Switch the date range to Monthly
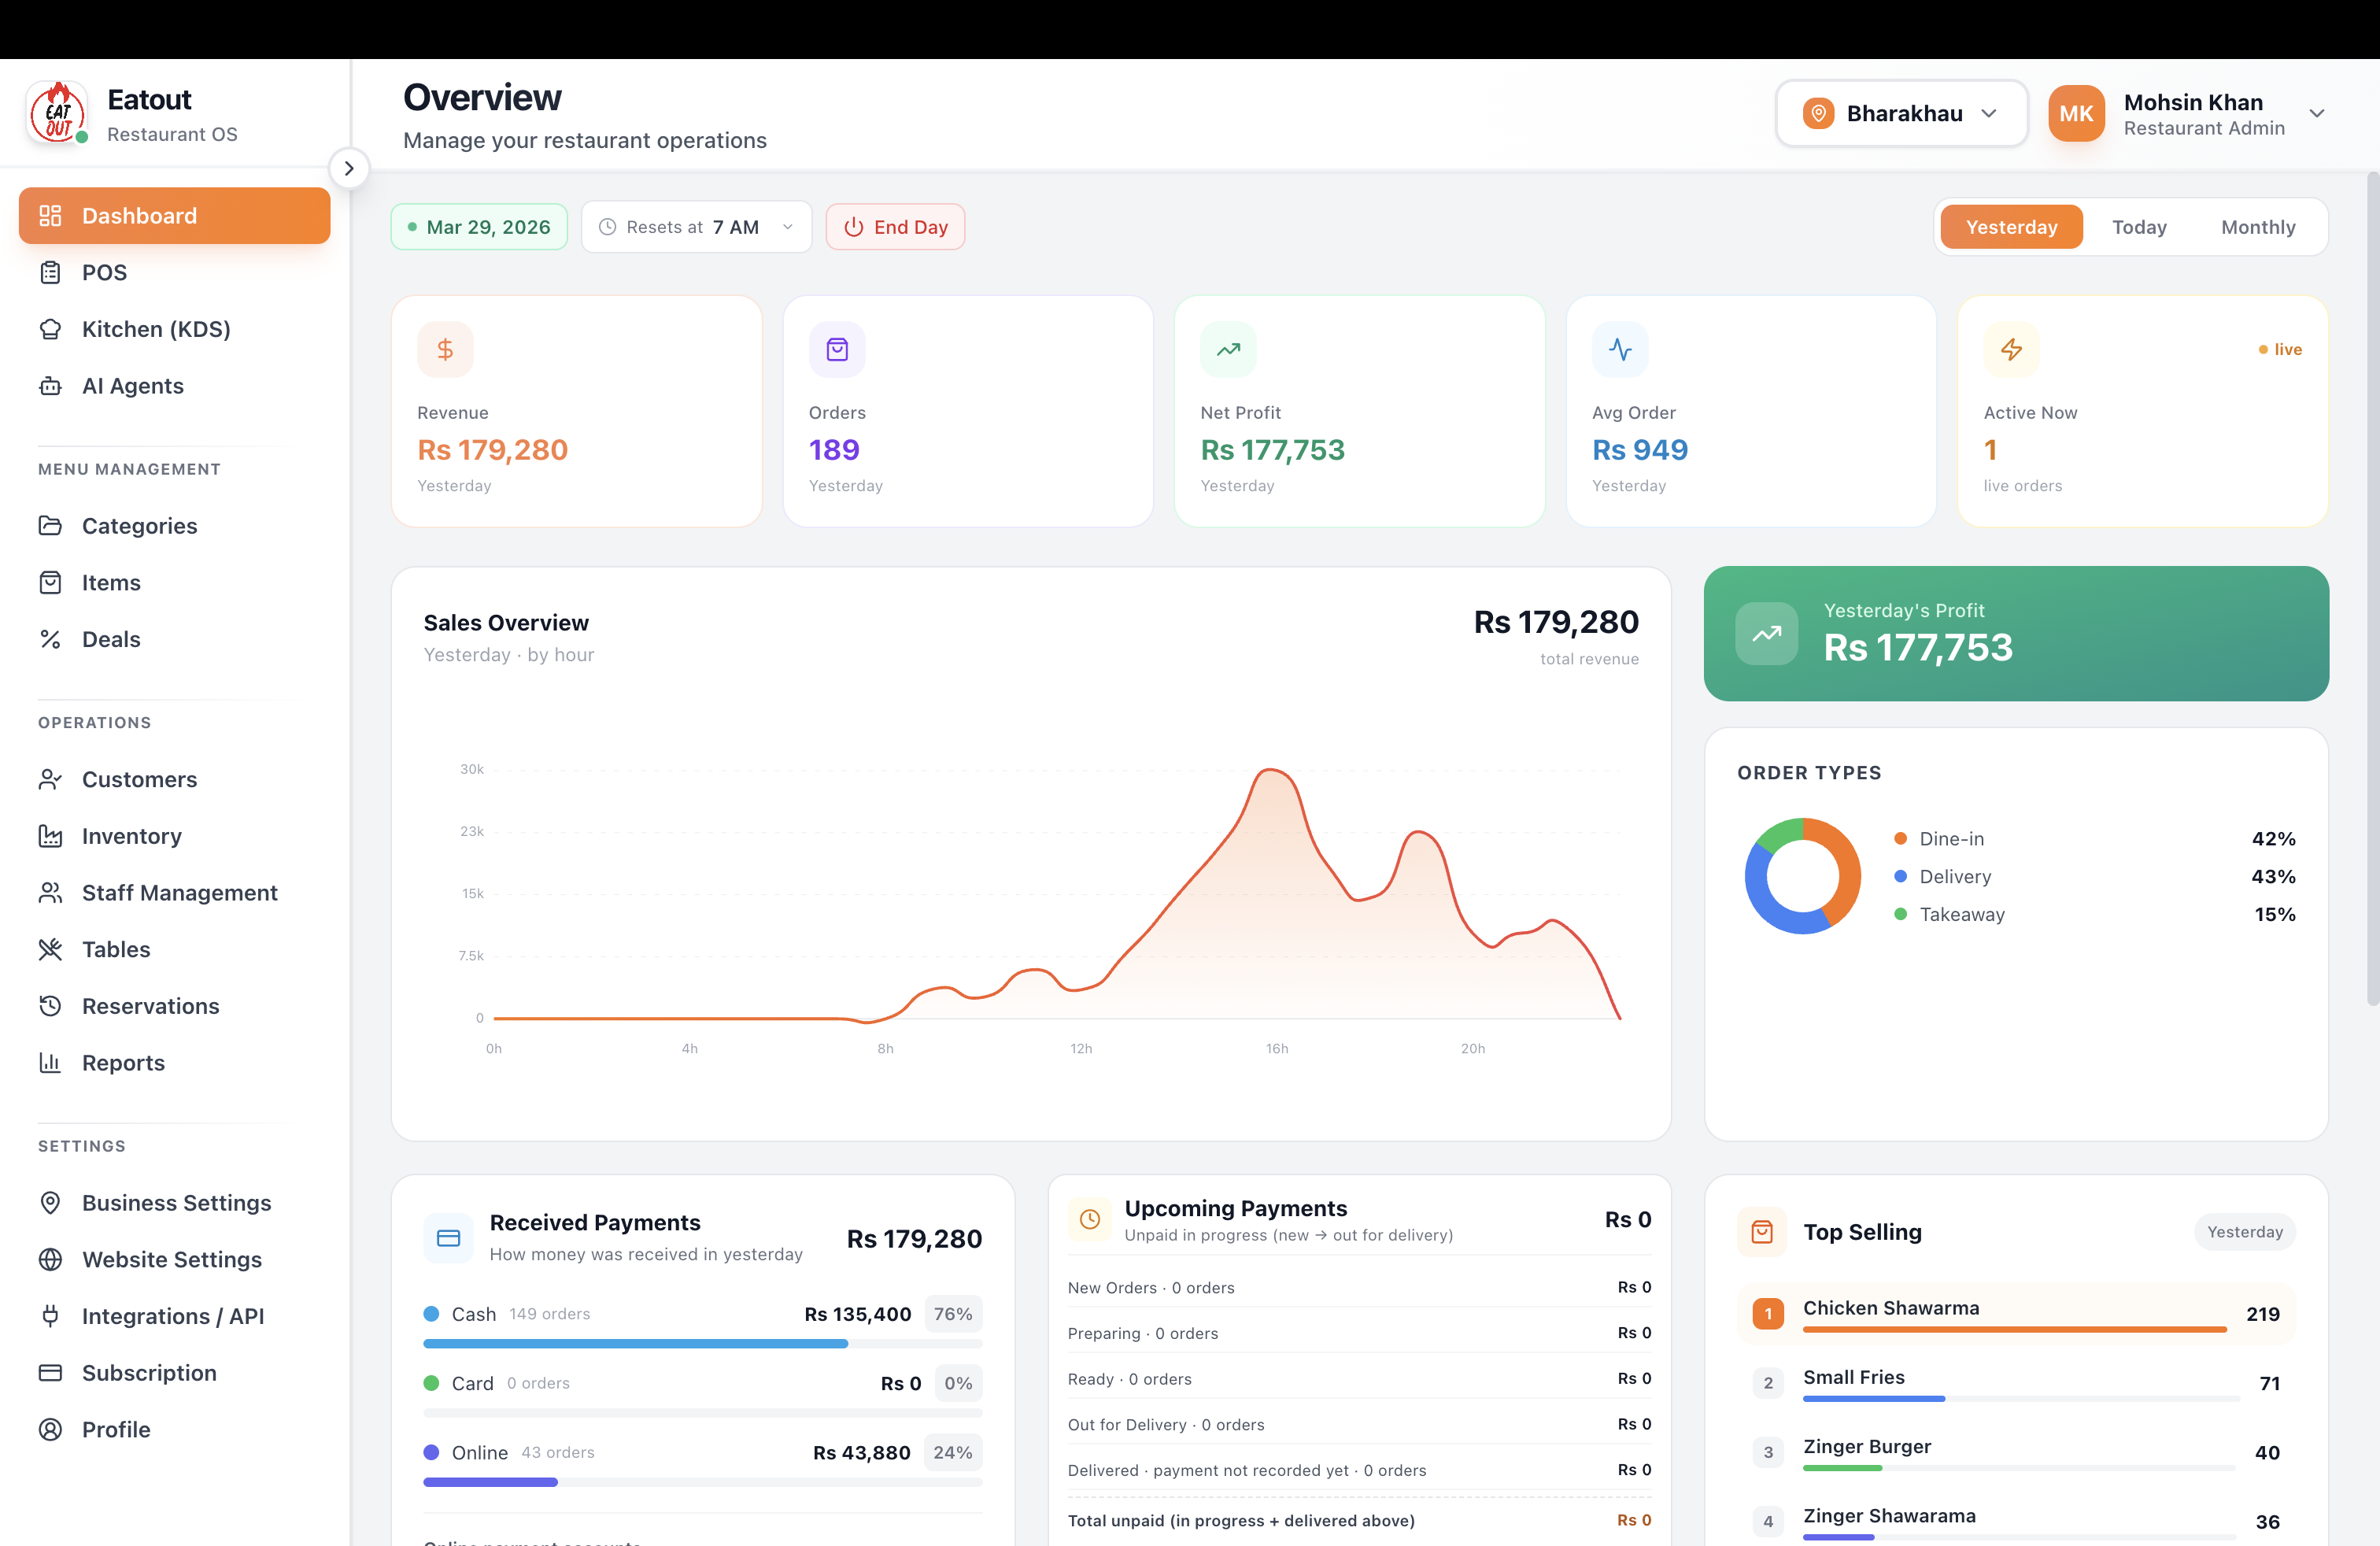 [x=2257, y=227]
